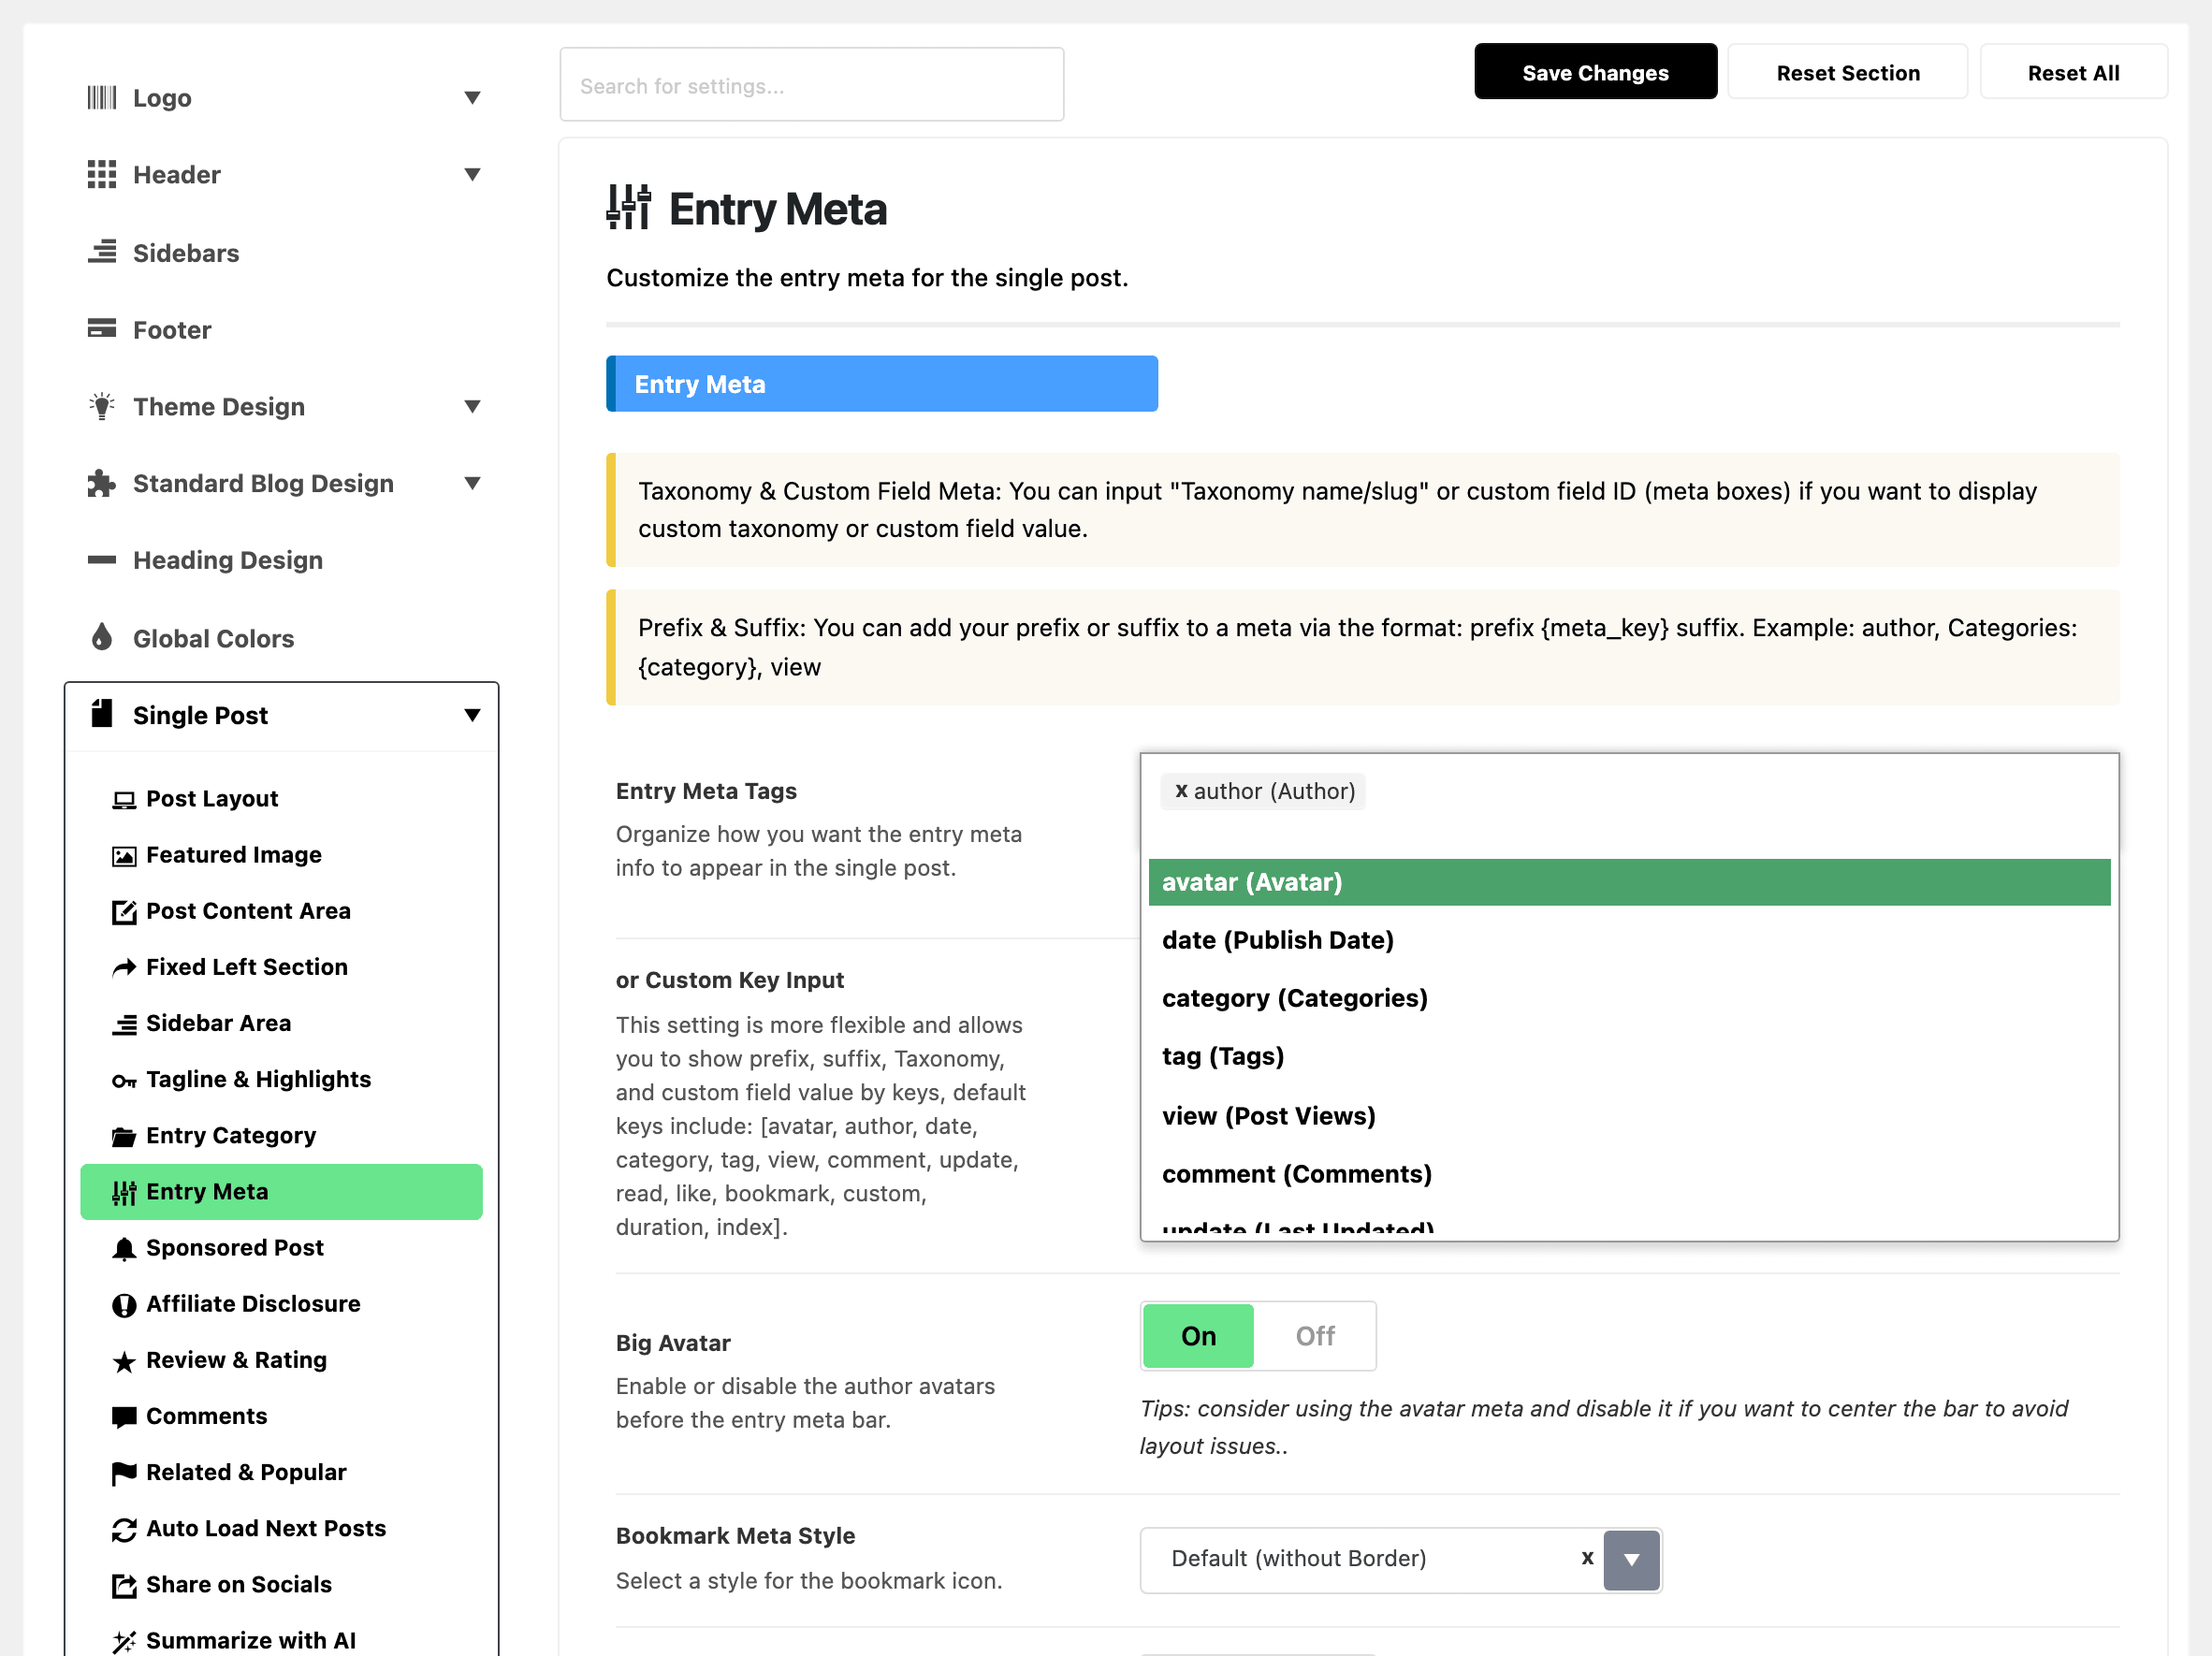Screen dimensions: 2212x1656
Task: Click the Logo barcode icon in sidebar
Action: 101,97
